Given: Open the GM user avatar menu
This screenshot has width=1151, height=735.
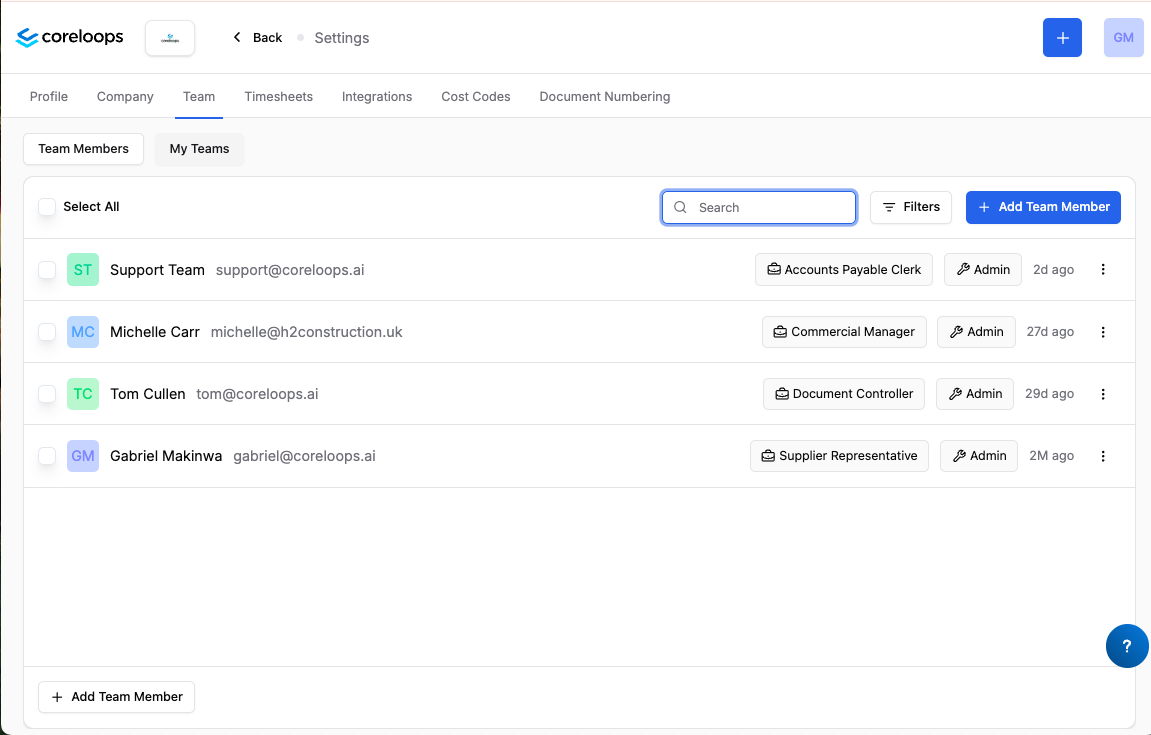Looking at the screenshot, I should (1123, 37).
